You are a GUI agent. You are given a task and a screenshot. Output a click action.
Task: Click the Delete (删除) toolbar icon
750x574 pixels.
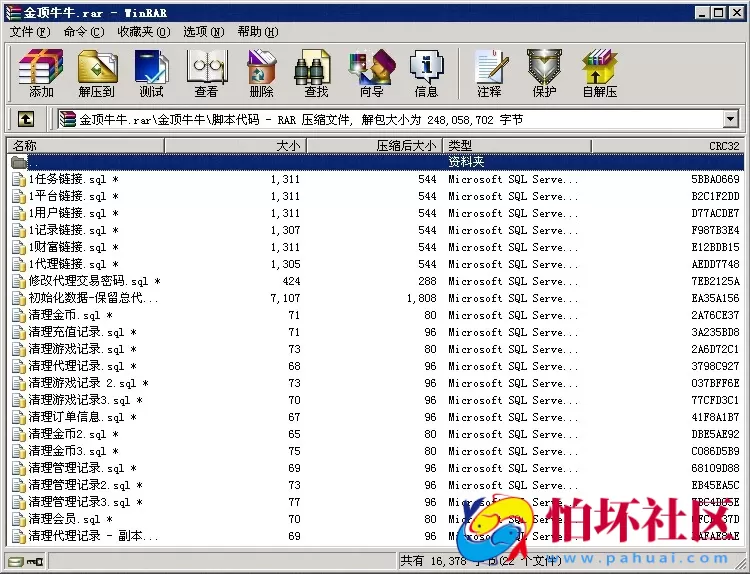(261, 73)
